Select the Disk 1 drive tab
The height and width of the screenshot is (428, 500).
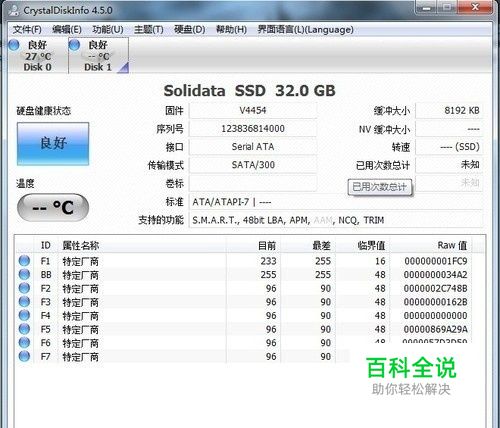click(x=98, y=56)
